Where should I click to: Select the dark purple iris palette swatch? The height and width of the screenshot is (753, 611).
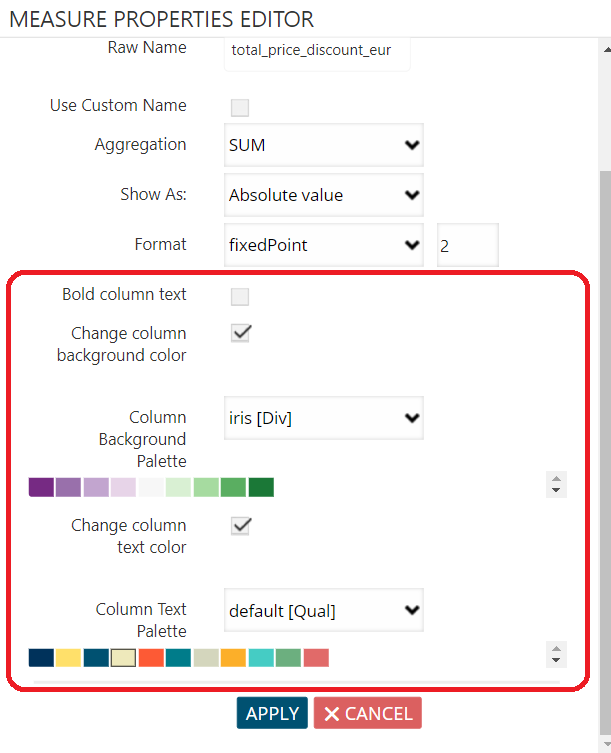pos(41,487)
